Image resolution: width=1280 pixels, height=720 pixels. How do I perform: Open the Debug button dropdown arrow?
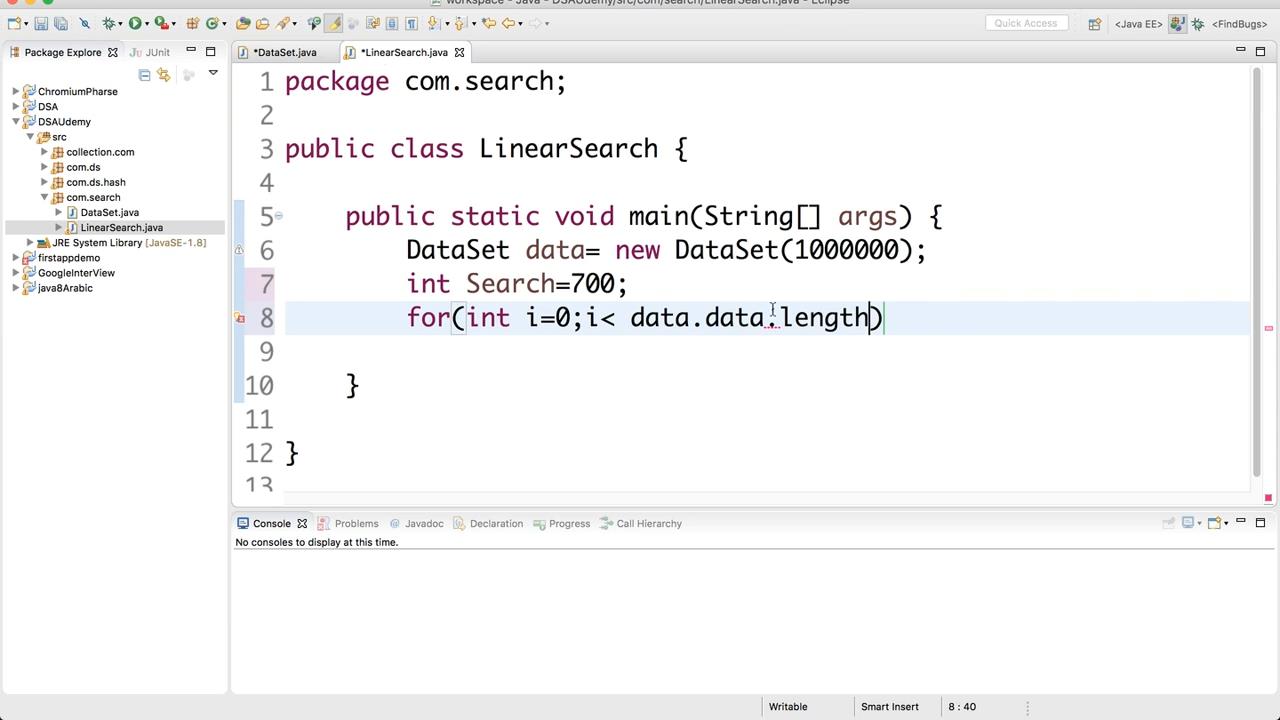click(120, 24)
